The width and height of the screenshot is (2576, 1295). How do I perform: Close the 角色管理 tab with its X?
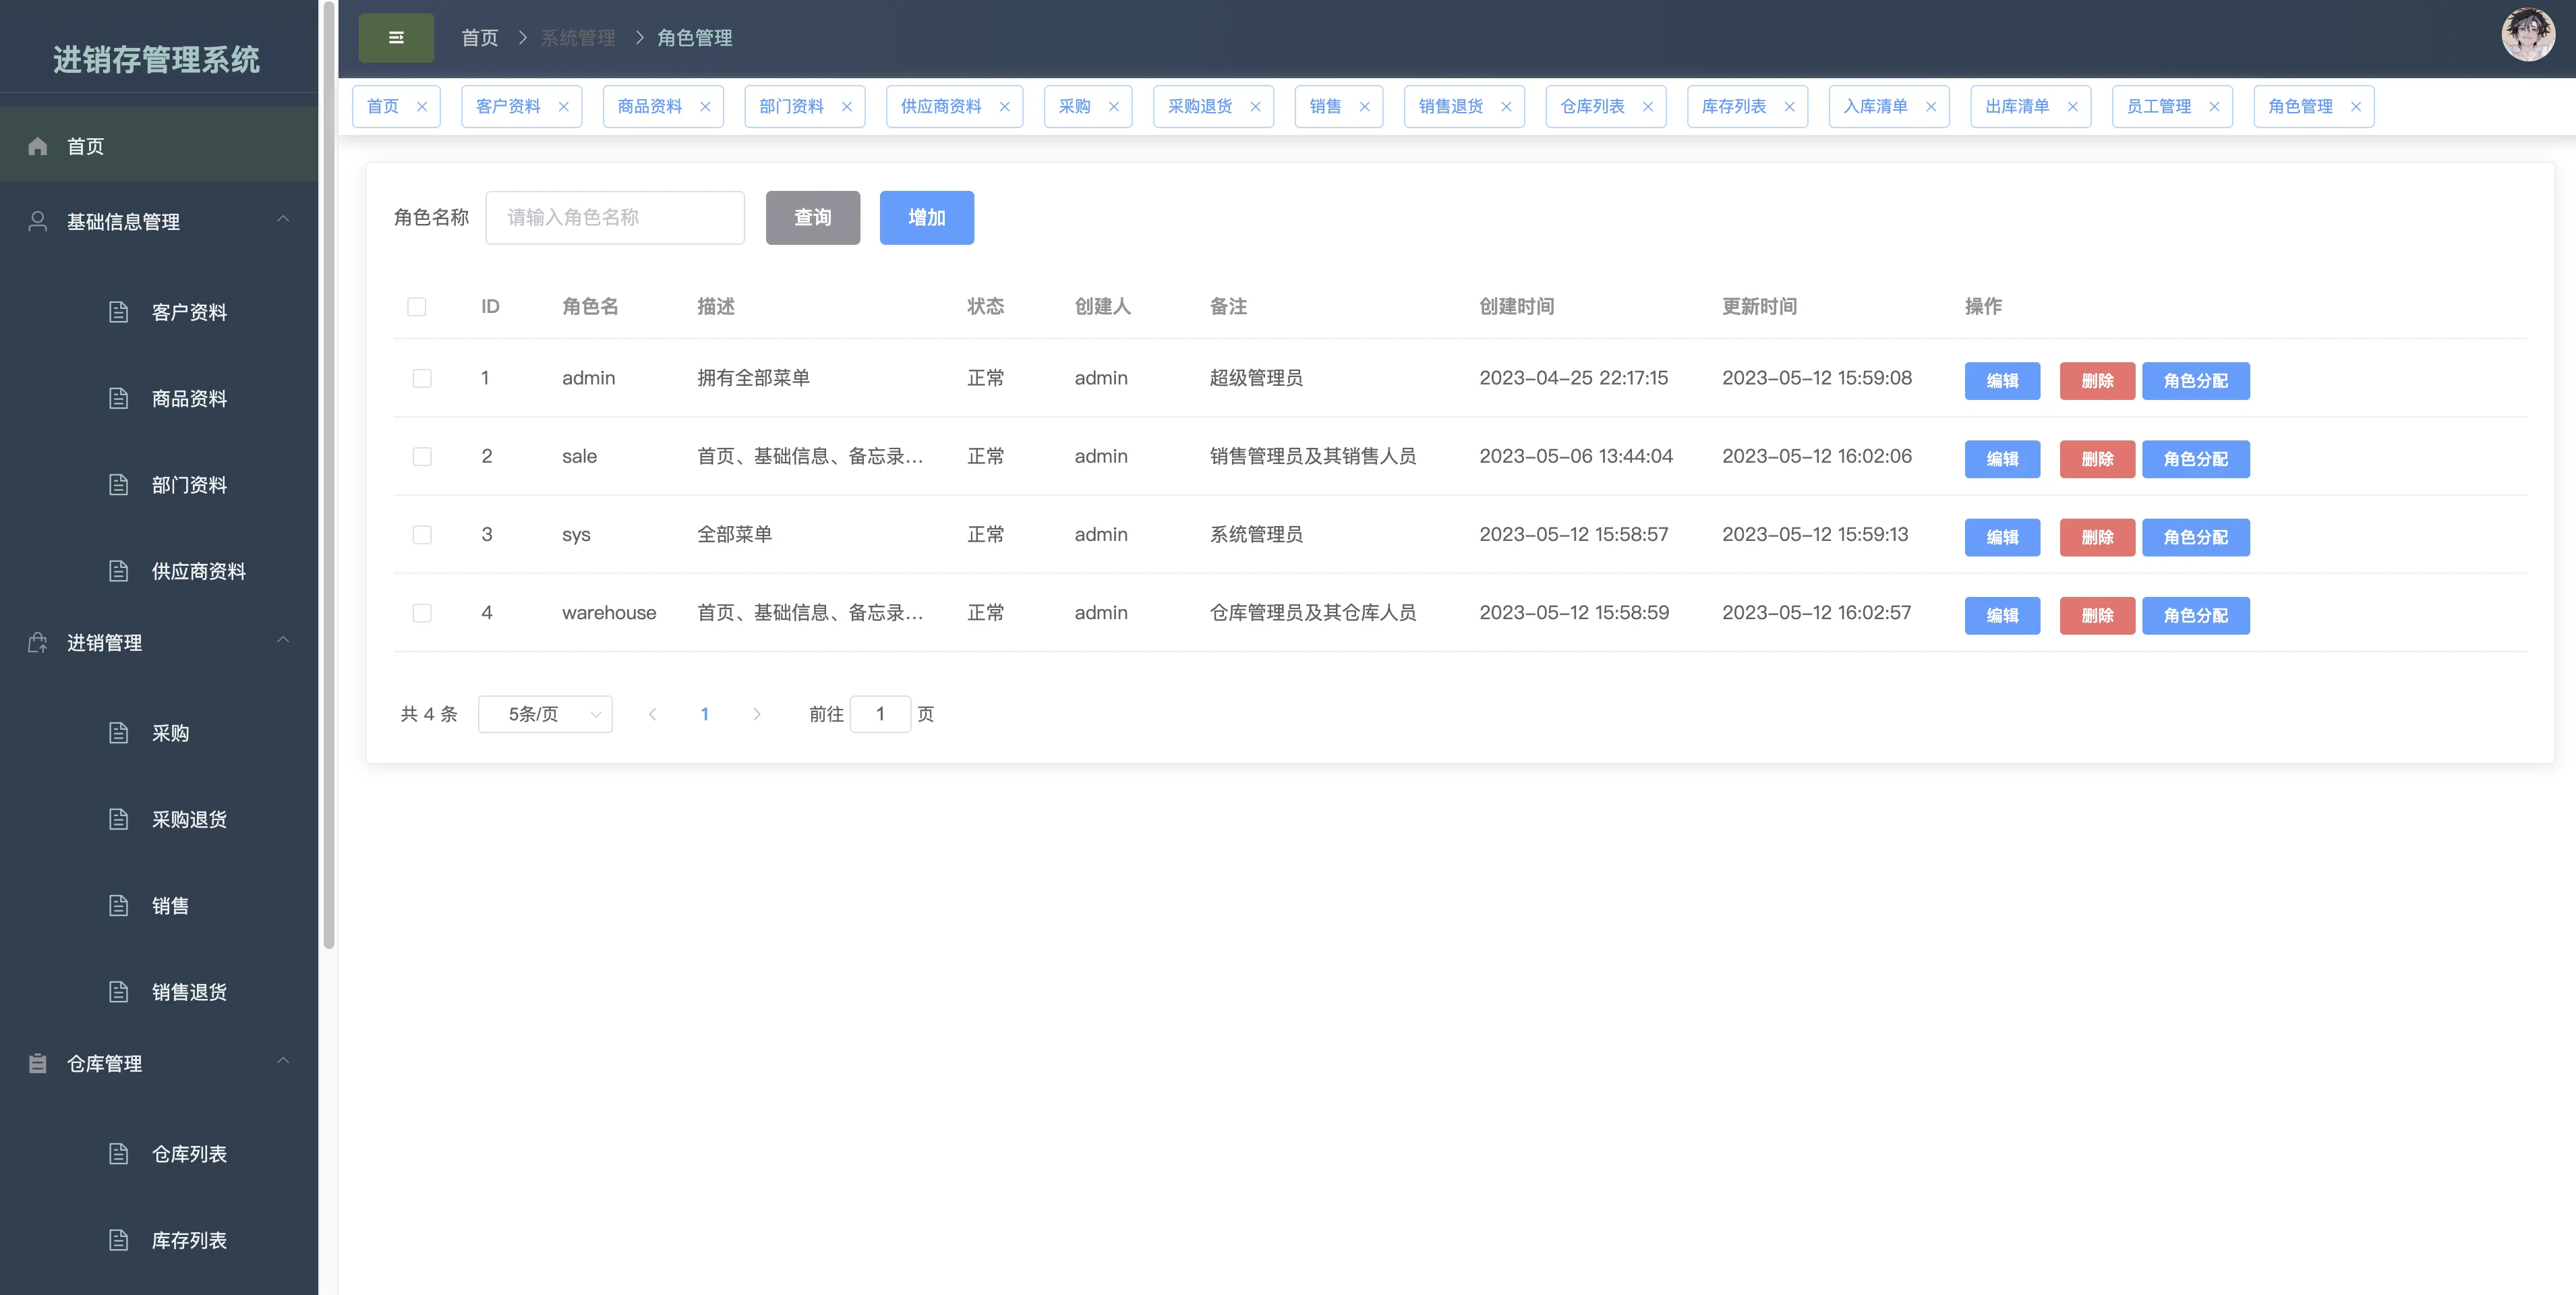tap(2355, 107)
